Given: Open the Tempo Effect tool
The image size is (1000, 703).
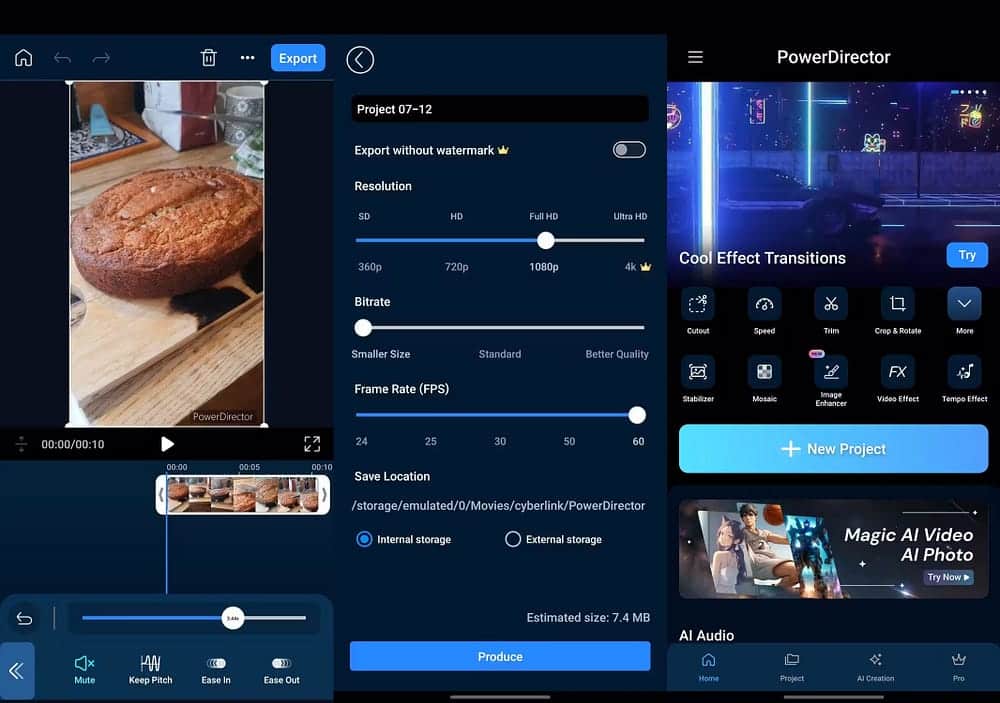Looking at the screenshot, I should (x=964, y=379).
